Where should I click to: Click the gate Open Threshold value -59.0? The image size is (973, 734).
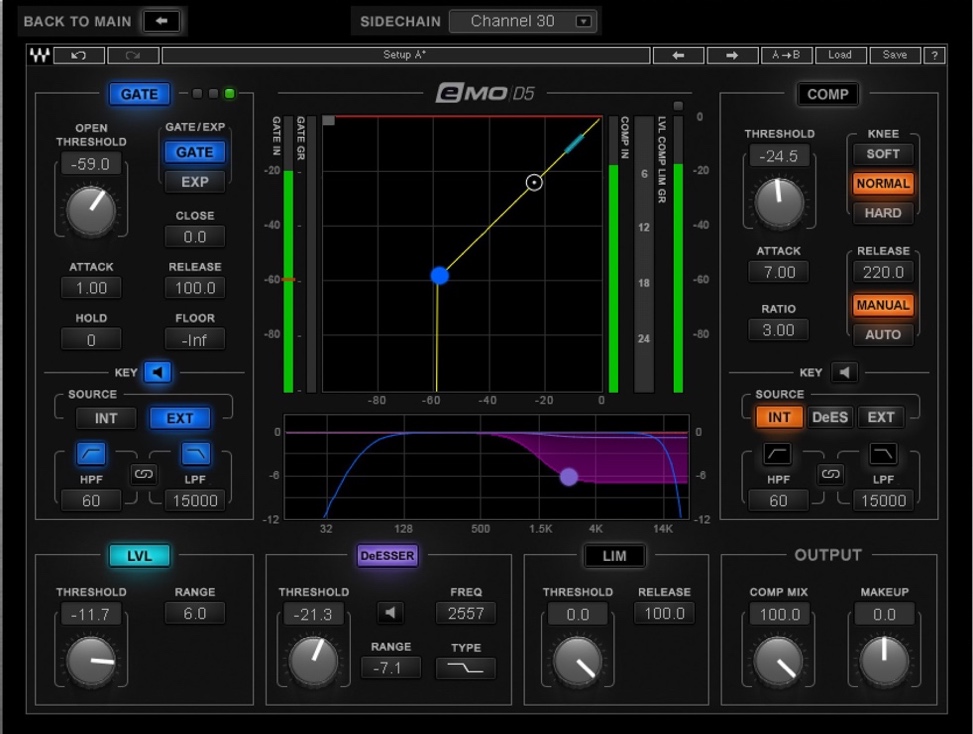click(91, 164)
